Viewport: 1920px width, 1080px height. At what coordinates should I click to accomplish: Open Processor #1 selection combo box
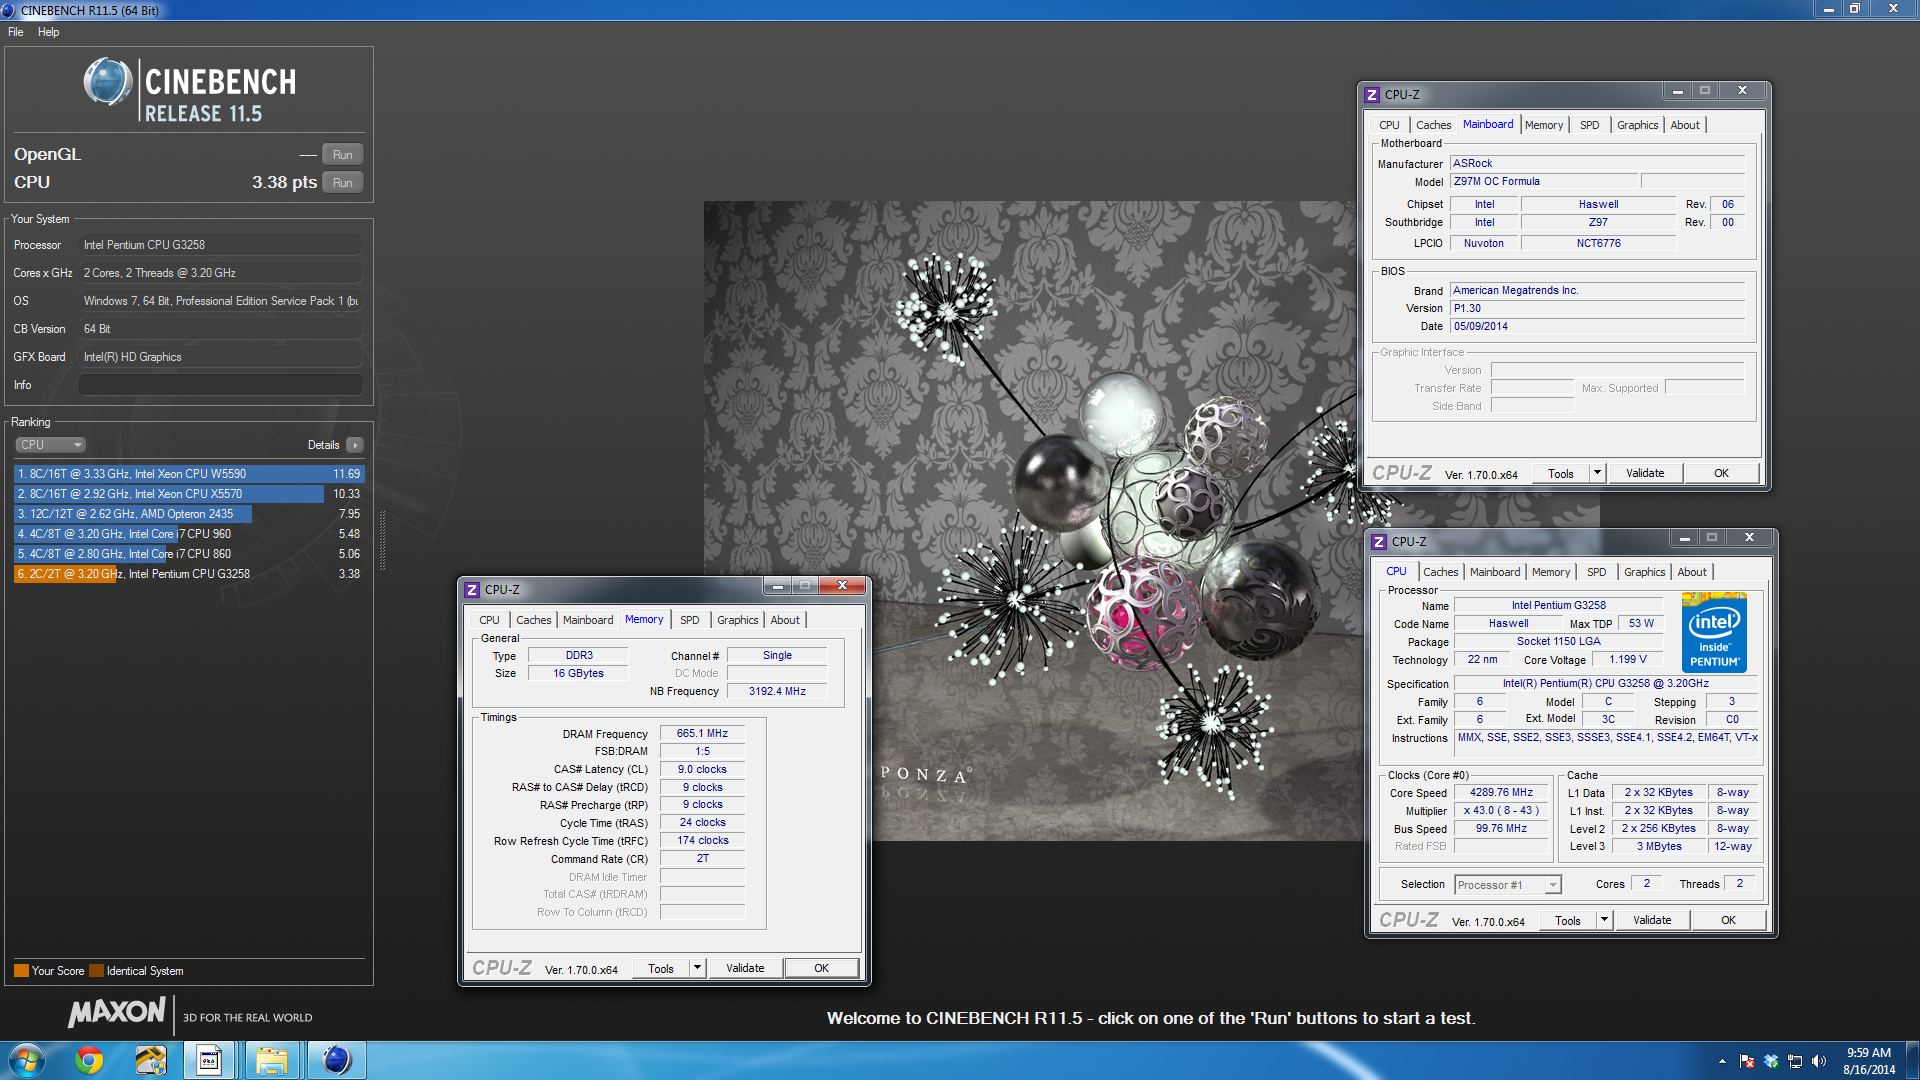1508,884
